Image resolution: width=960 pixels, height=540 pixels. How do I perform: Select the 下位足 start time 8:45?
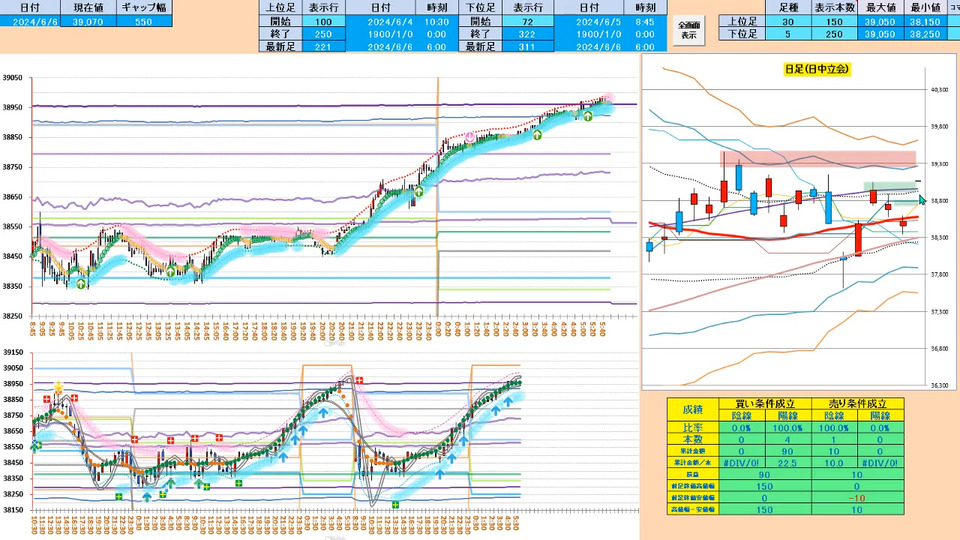tap(645, 21)
